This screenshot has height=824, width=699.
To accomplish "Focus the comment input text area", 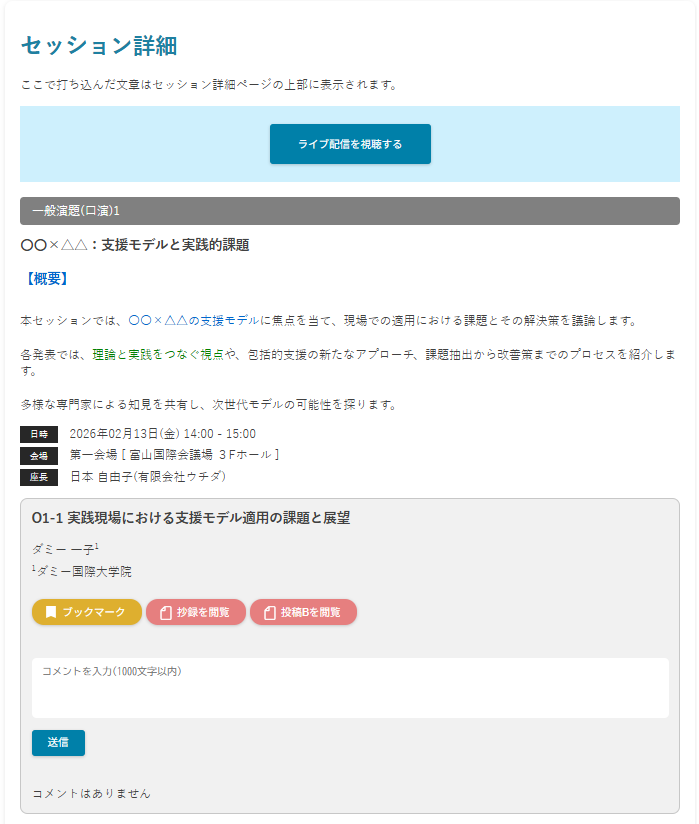I will pyautogui.click(x=350, y=688).
